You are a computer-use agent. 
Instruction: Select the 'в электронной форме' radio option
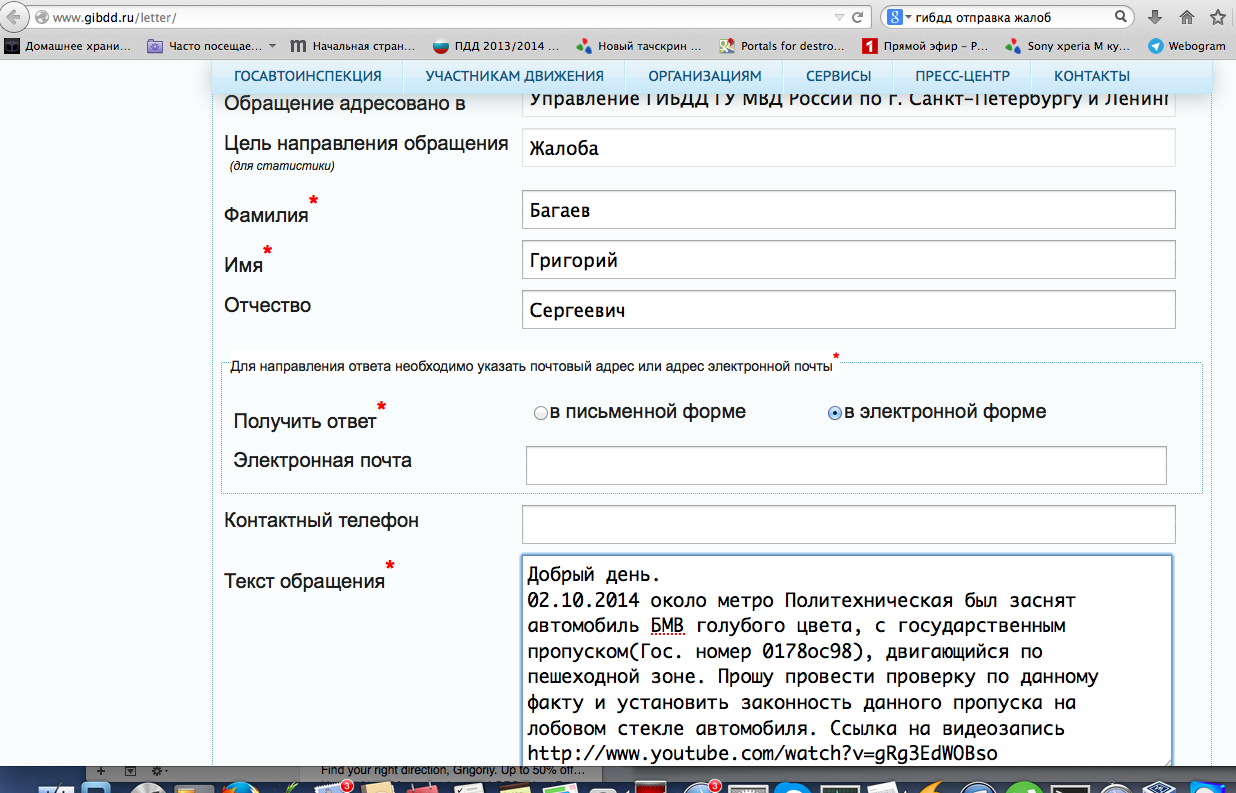835,413
